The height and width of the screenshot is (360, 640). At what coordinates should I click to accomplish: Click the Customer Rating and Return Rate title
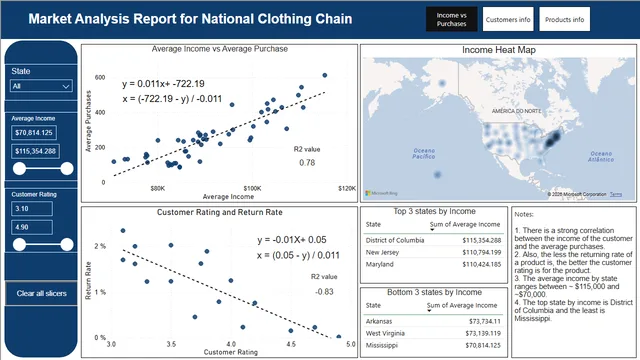coord(220,212)
